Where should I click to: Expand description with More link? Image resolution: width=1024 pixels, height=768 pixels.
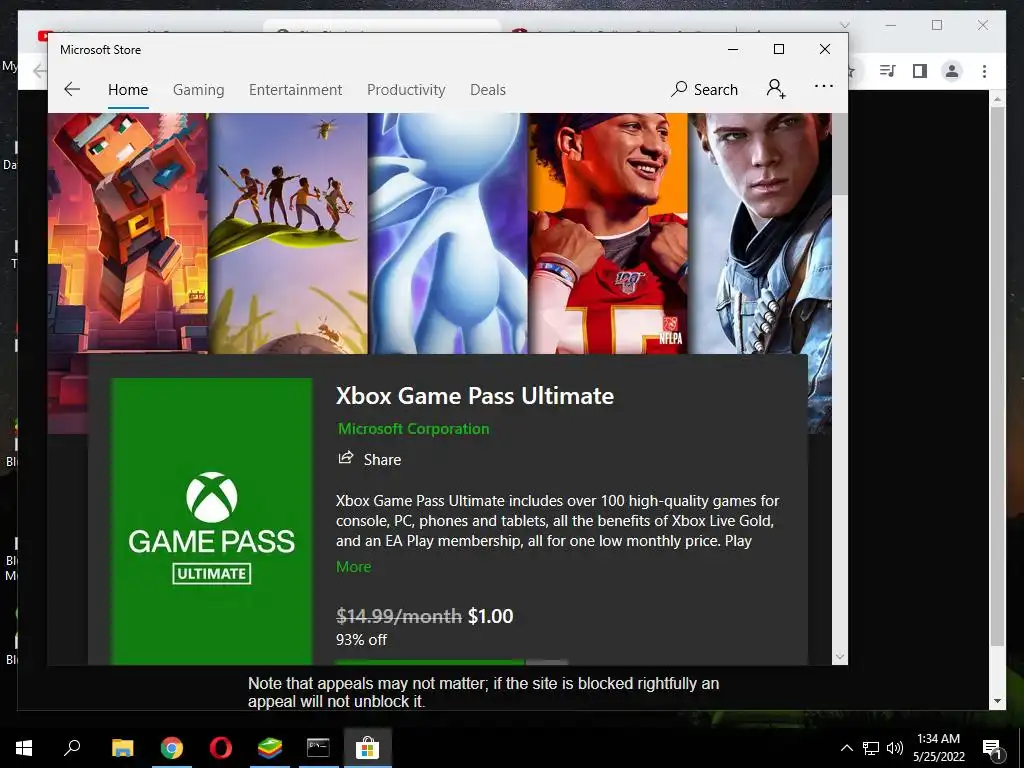pyautogui.click(x=353, y=566)
